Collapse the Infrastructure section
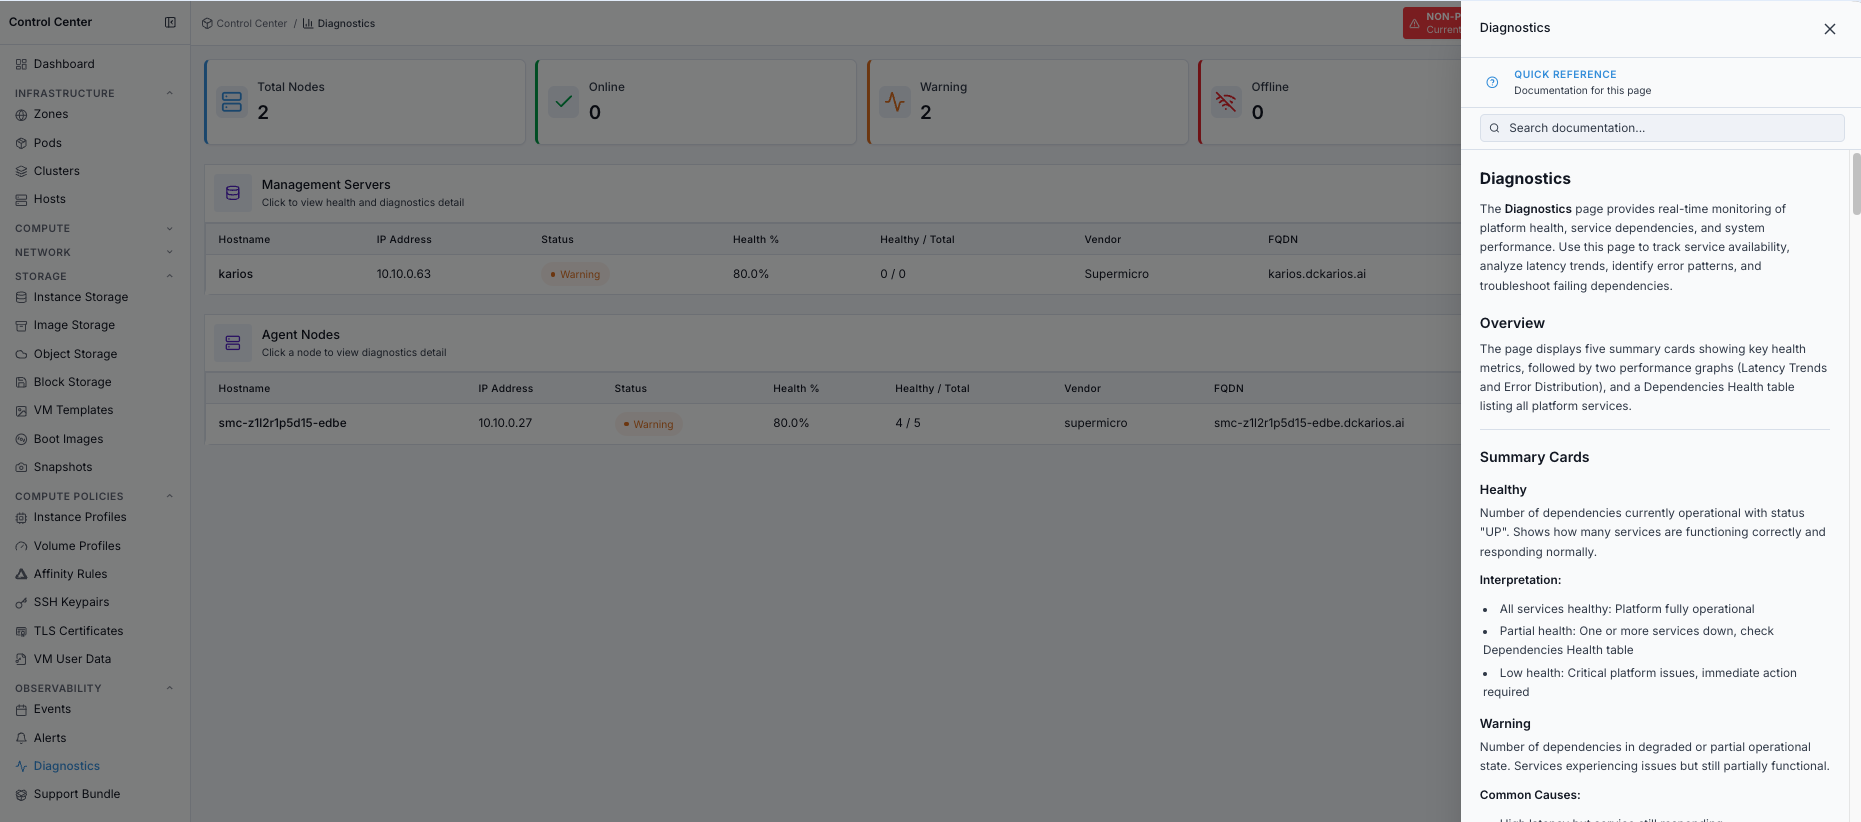 (169, 93)
